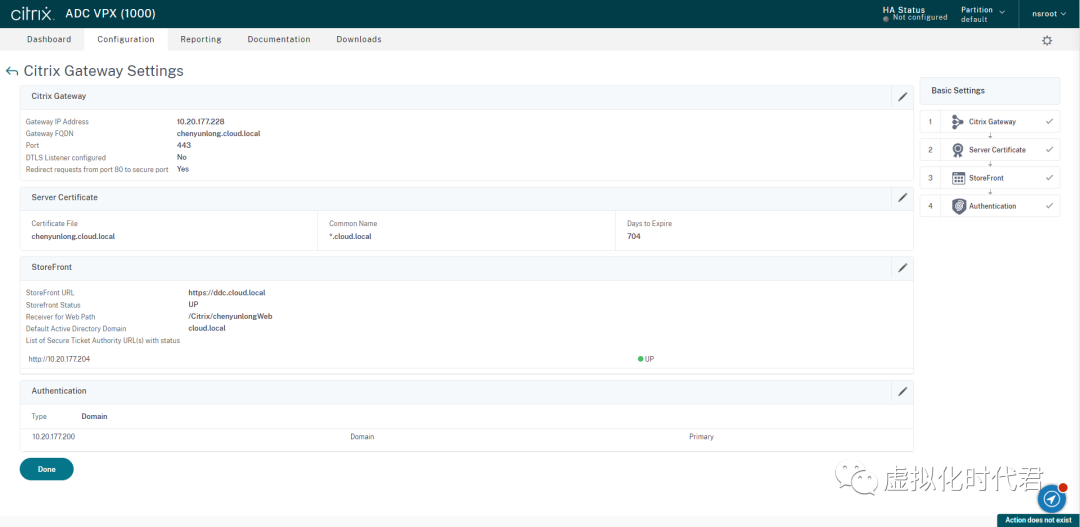Click Gateway FQDN value chenyunlong.cloud.local
1080x527 pixels.
click(218, 133)
